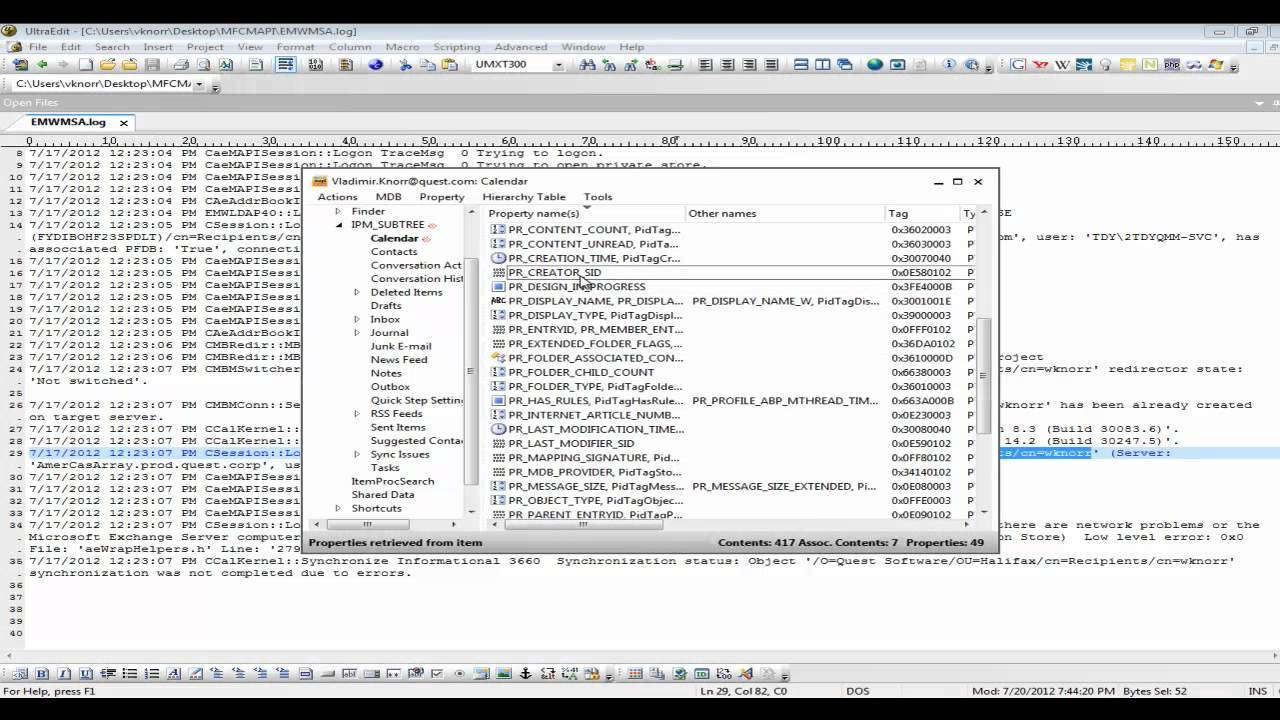Click the Google search icon
The width and height of the screenshot is (1280, 720).
(x=1018, y=65)
